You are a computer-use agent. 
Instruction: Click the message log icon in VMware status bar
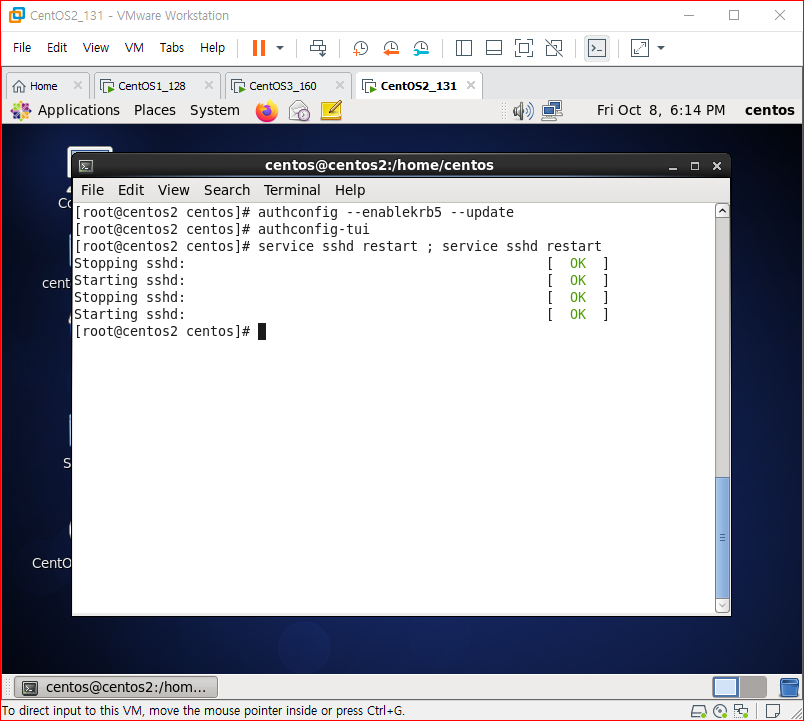tap(773, 711)
